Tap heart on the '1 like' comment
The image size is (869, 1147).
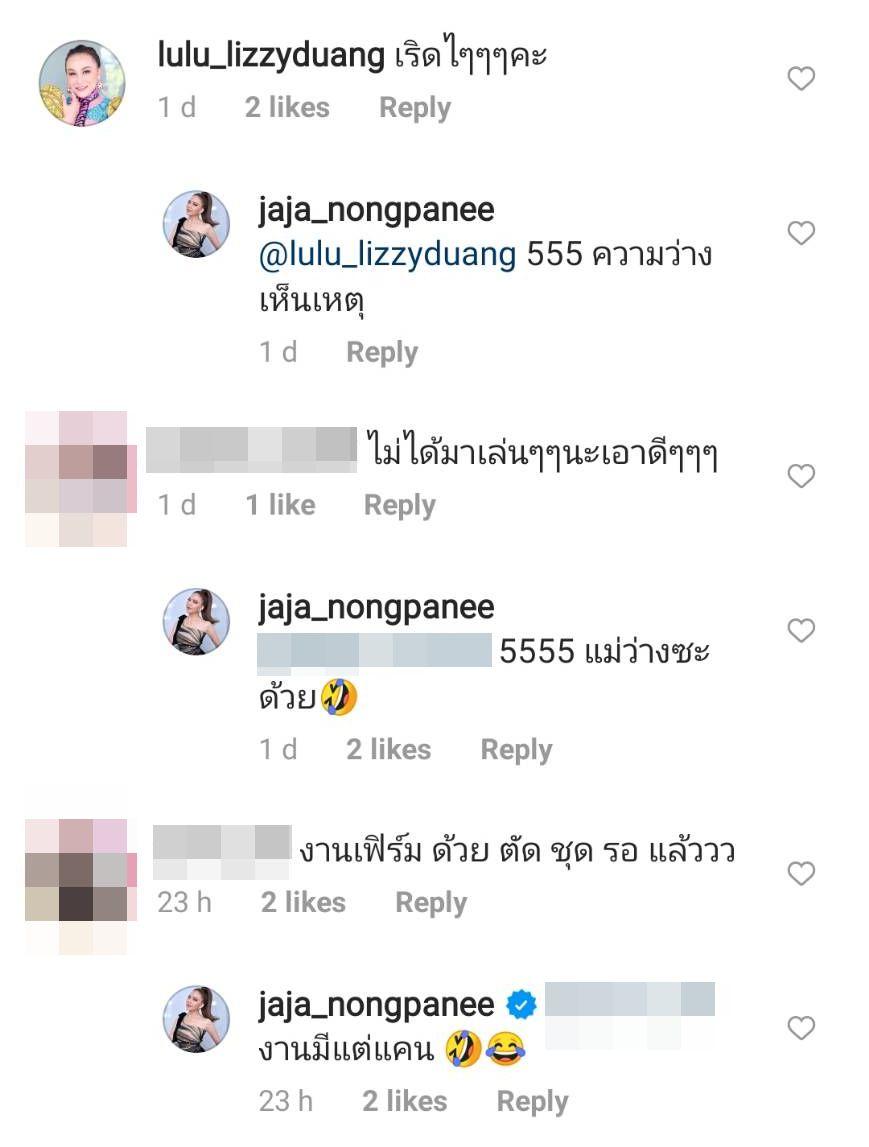pos(801,475)
